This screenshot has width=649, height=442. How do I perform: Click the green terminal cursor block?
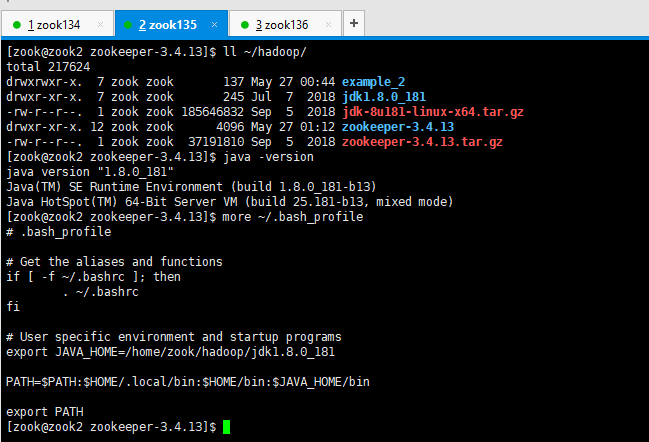pyautogui.click(x=226, y=427)
